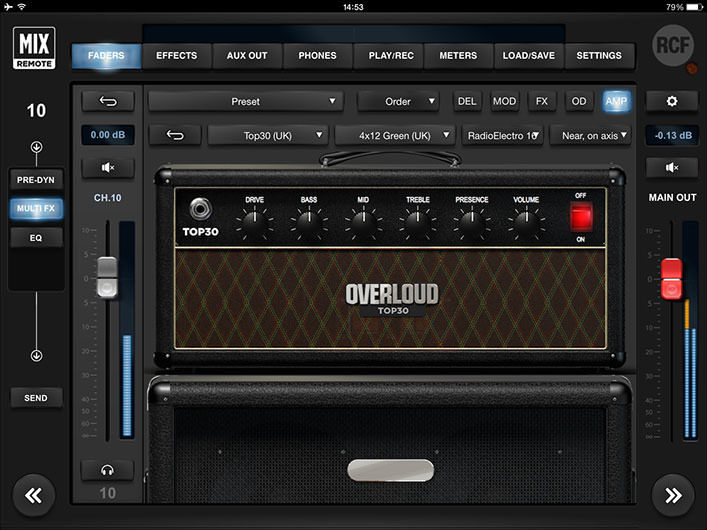Toggle the AMP effect section

(616, 101)
